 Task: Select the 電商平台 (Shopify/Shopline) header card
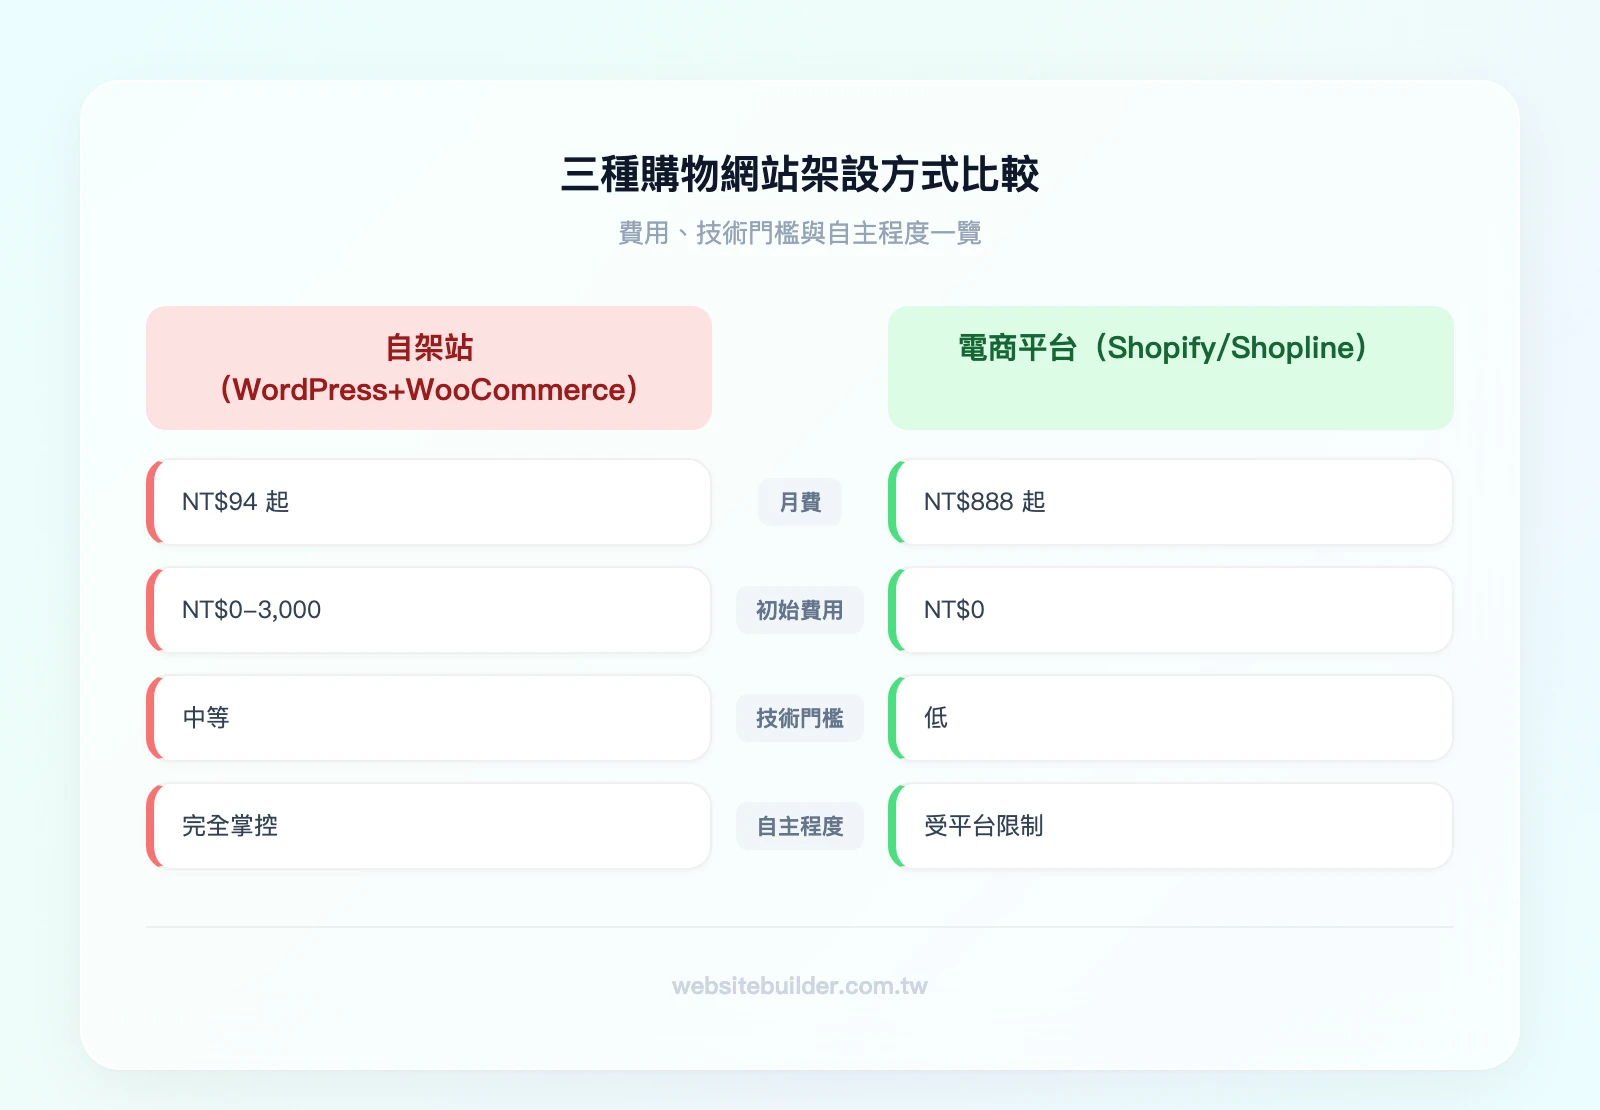[x=1171, y=368]
